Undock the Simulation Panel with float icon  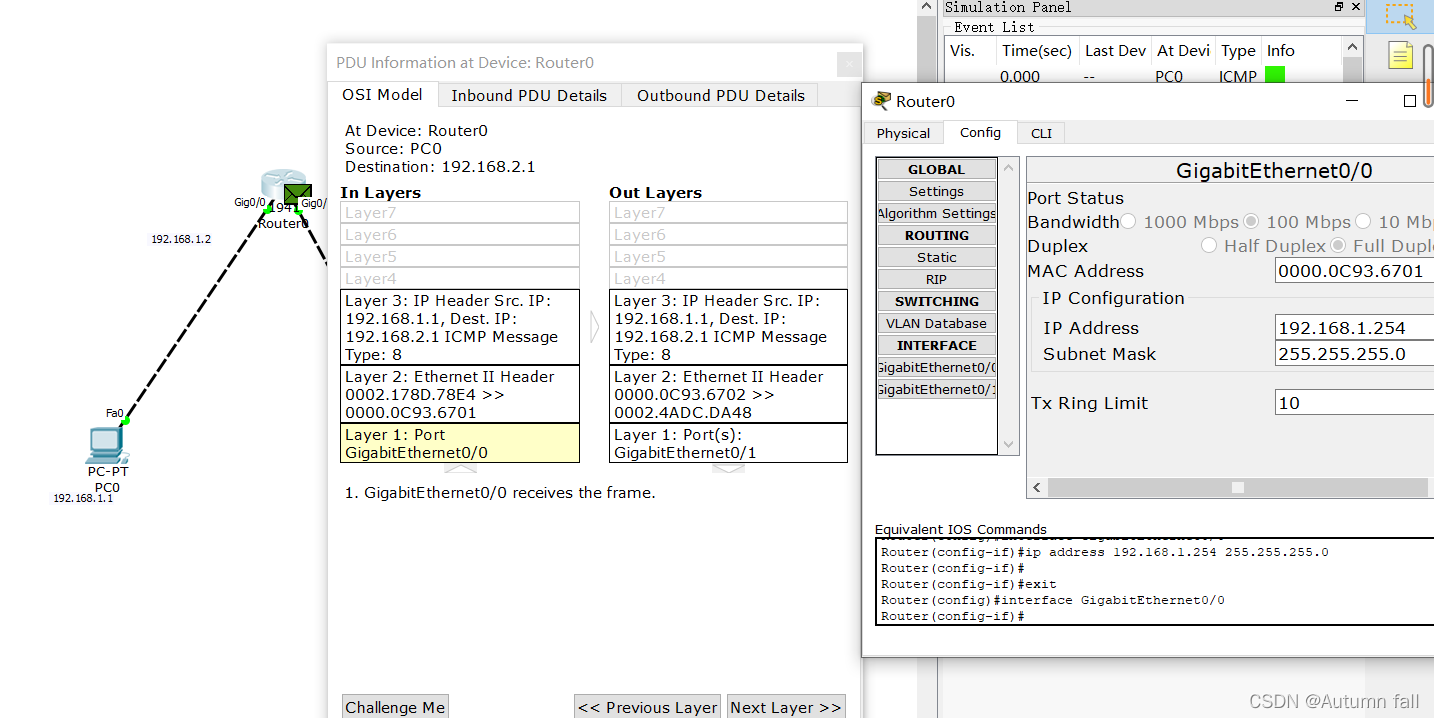click(1339, 7)
